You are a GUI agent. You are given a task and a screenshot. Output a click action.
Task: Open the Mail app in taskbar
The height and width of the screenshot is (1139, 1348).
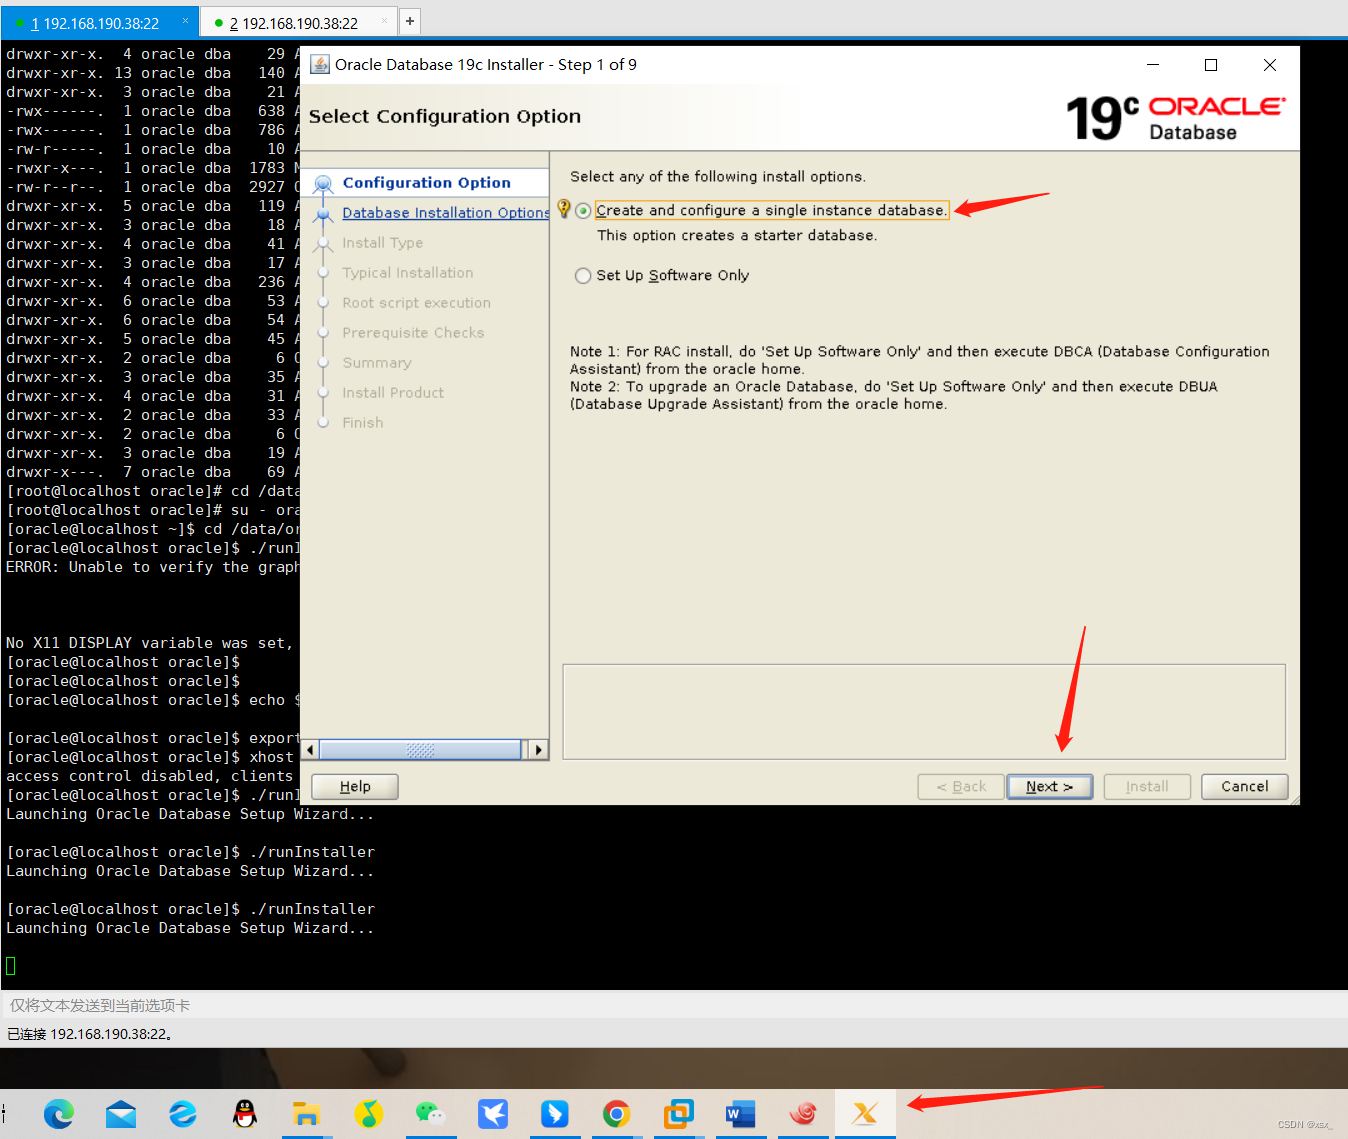click(x=121, y=1113)
